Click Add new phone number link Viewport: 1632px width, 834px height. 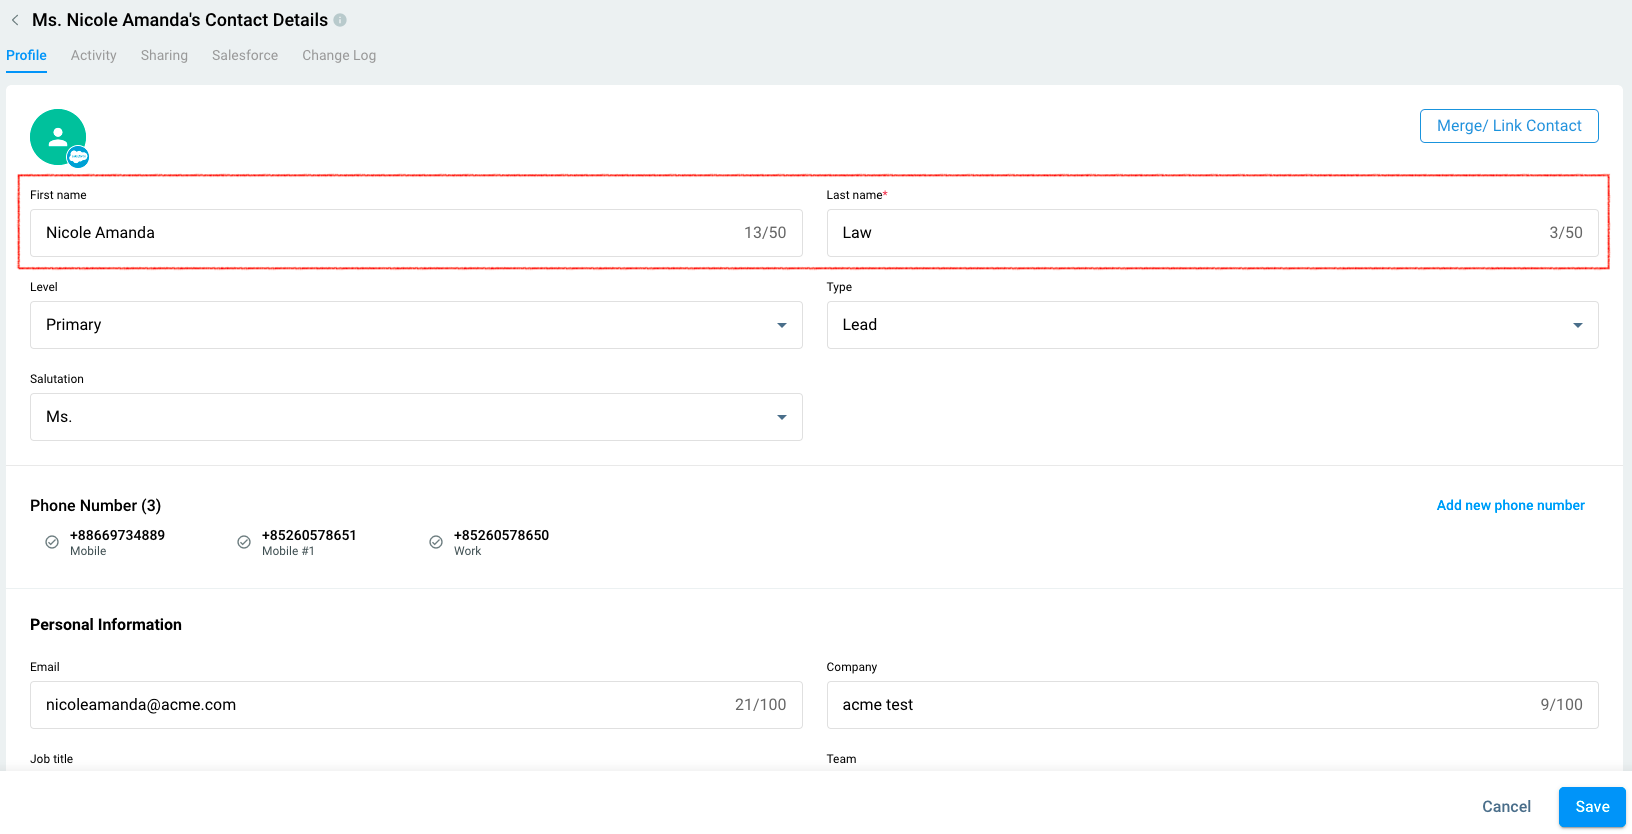tap(1510, 506)
